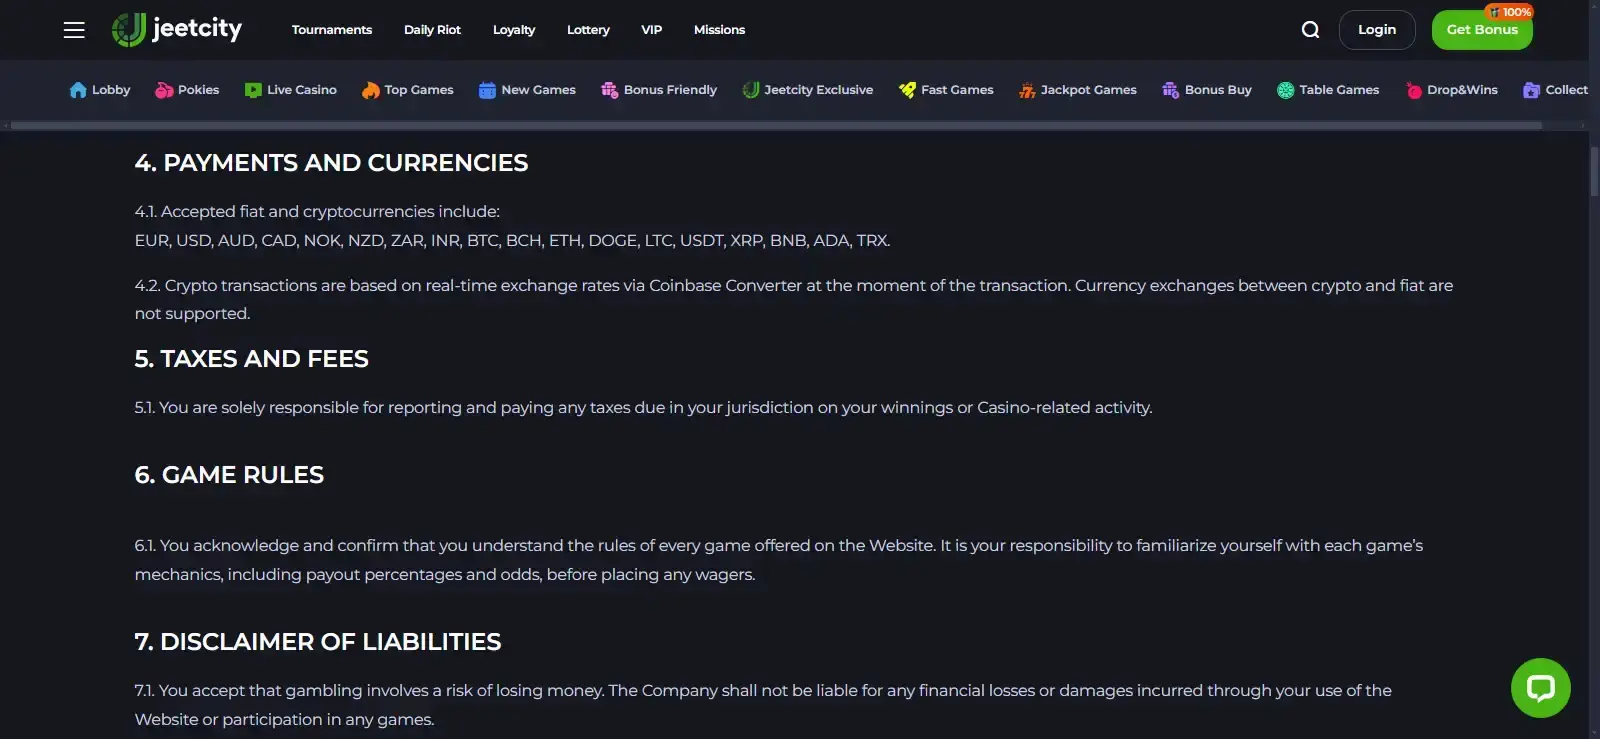This screenshot has width=1600, height=739.
Task: Open the Lottery page
Action: coord(588,30)
